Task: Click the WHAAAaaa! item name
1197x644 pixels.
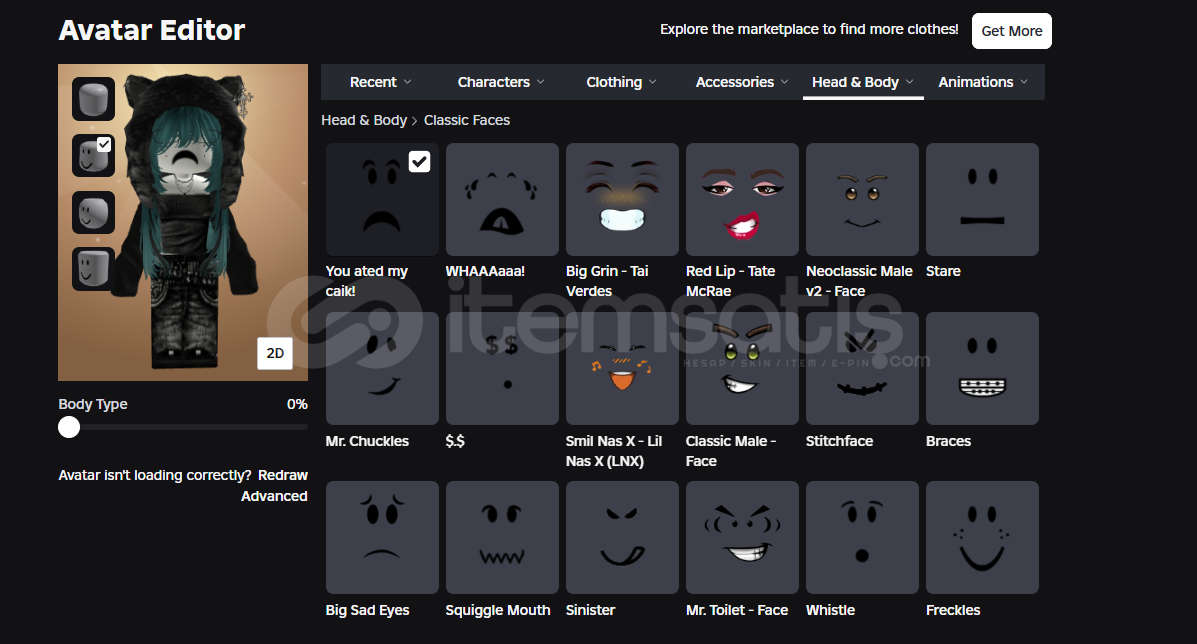Action: click(485, 271)
